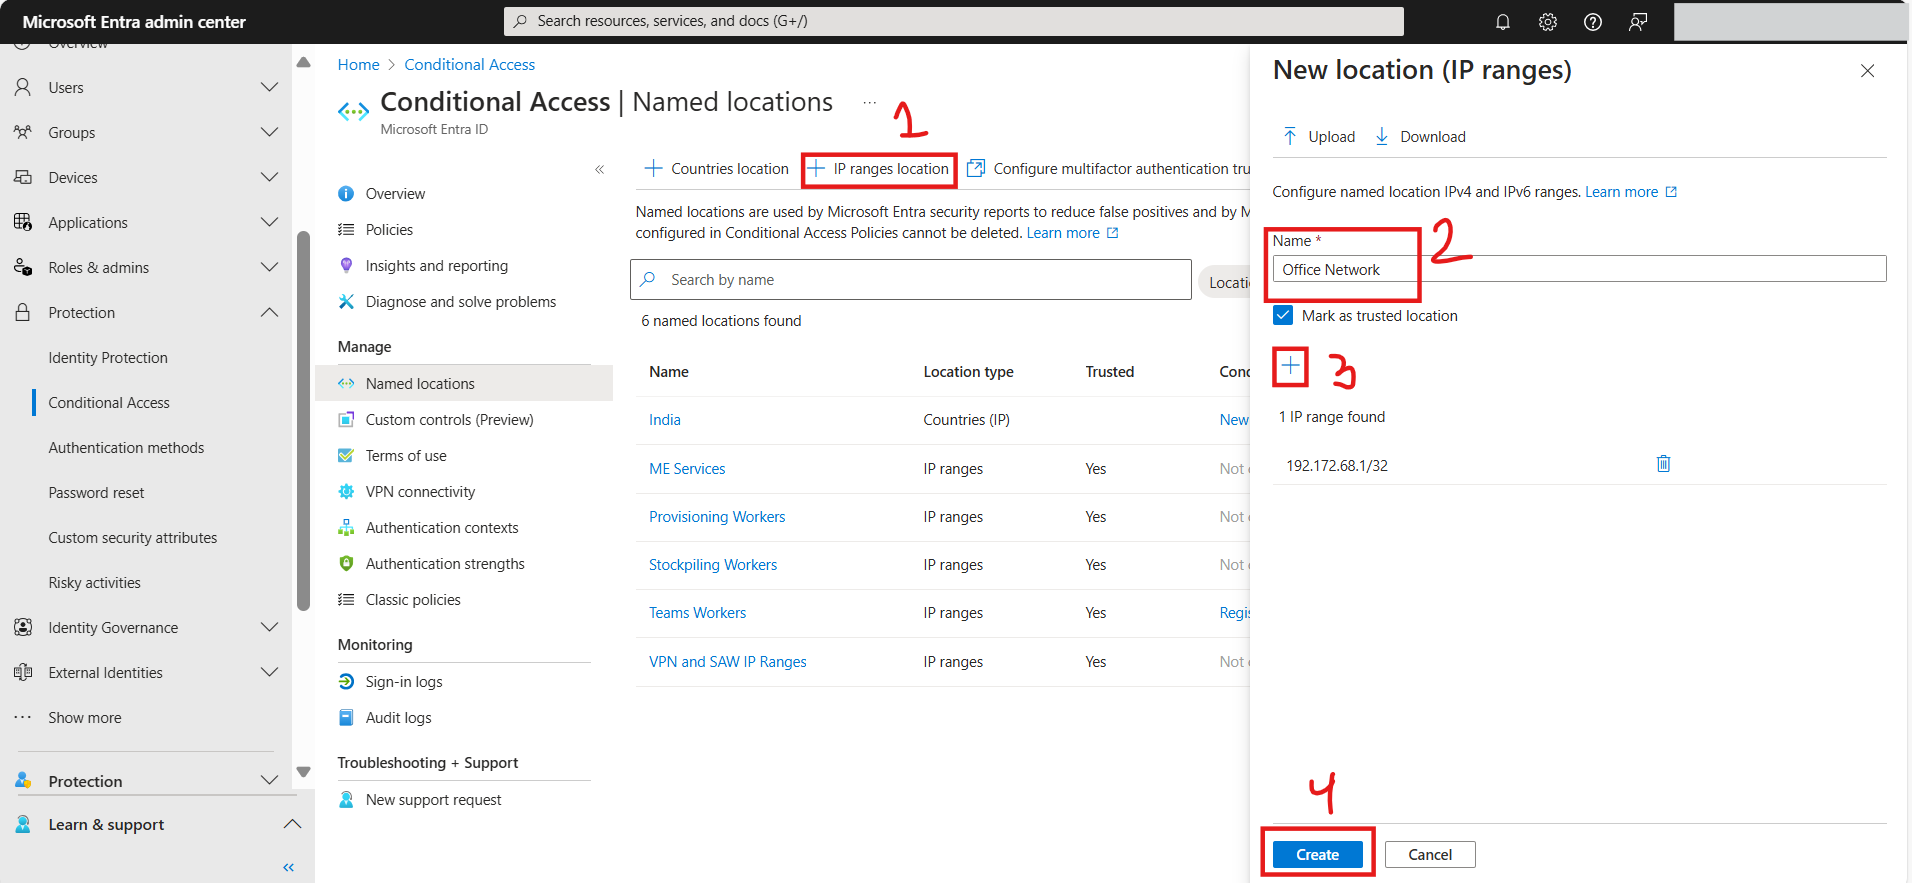Click Show more in the sidebar
Screen dimensions: 1912x883
coord(85,717)
